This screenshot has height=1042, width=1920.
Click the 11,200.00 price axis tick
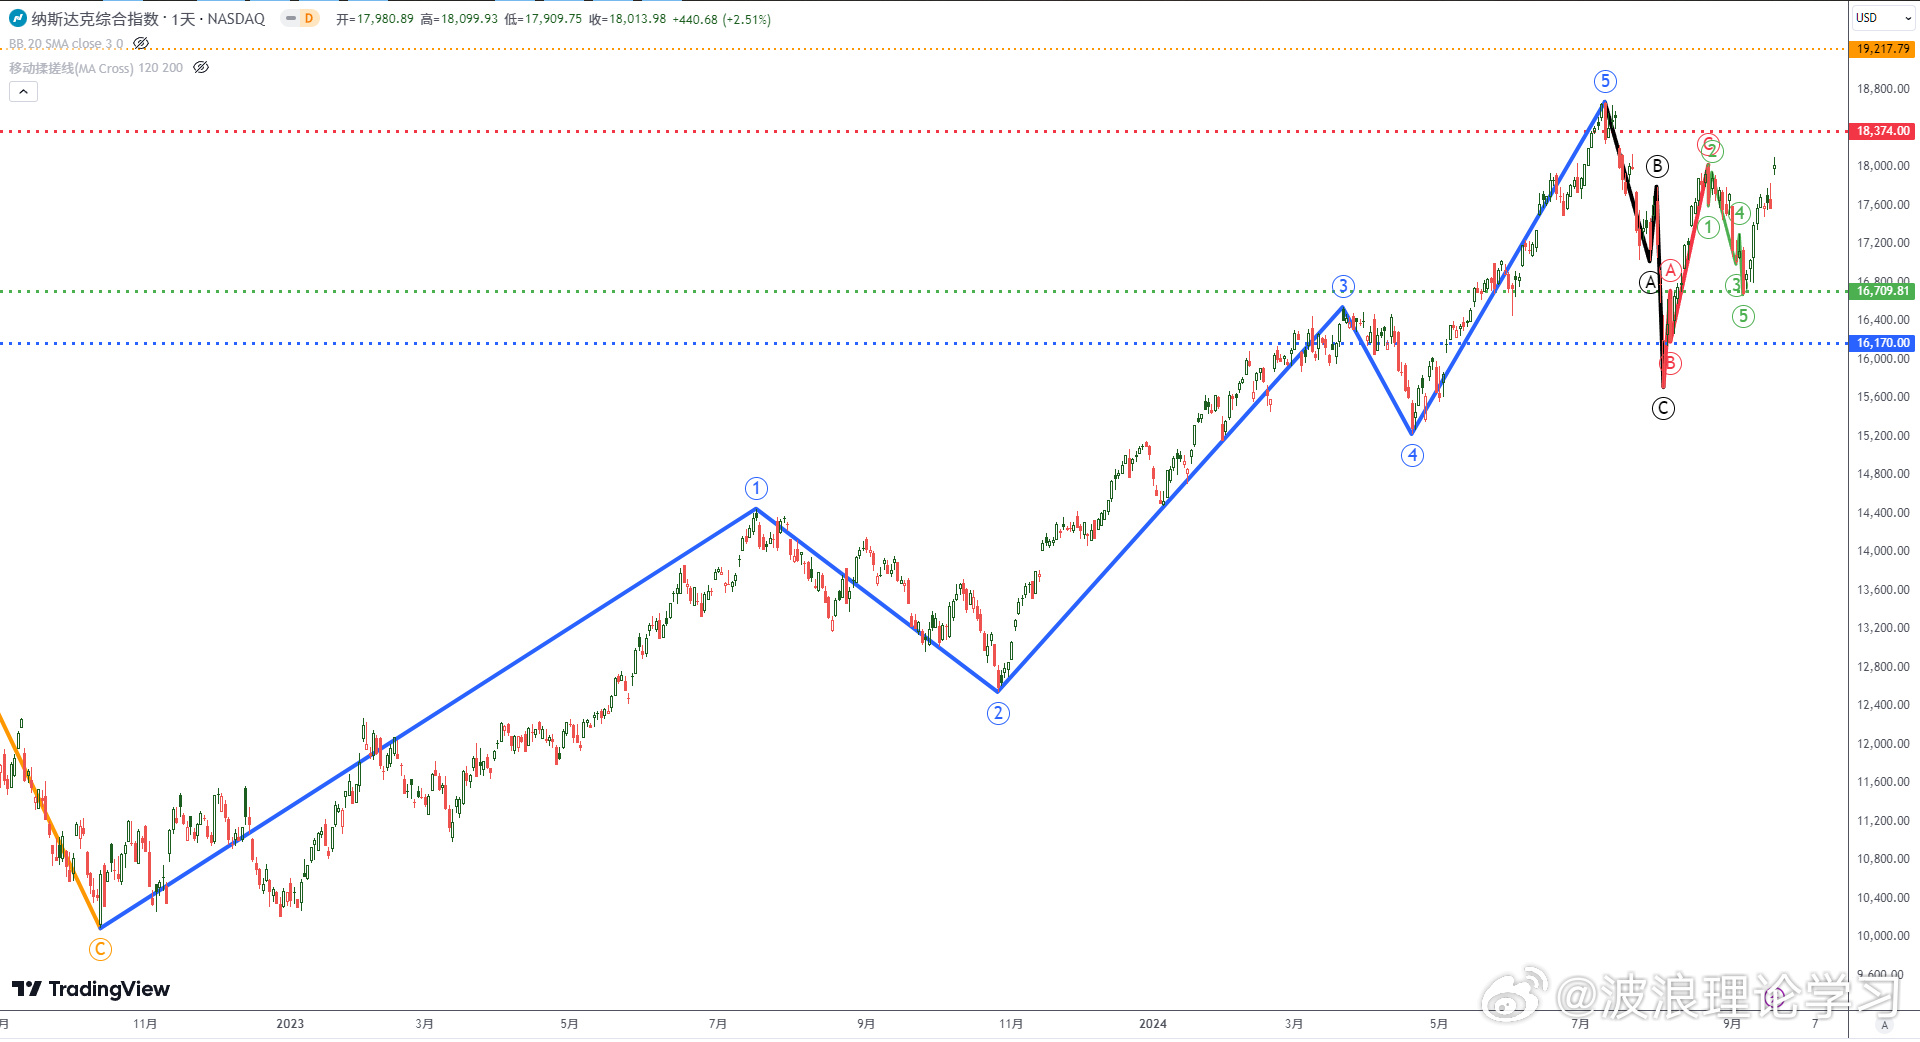point(1883,821)
